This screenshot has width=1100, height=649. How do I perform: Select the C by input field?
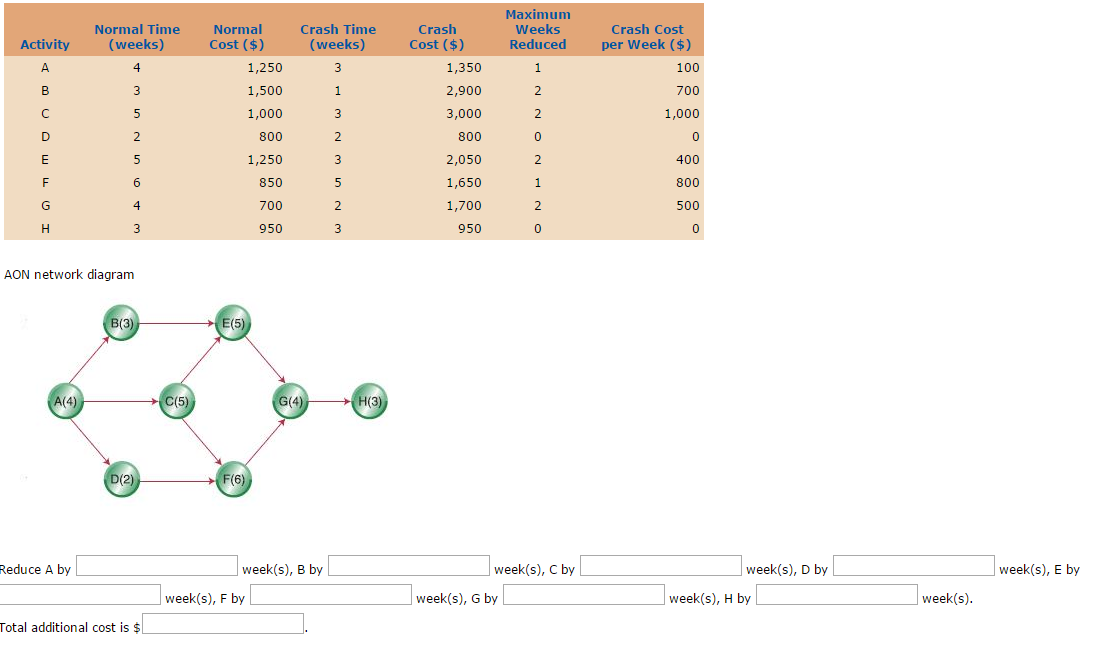(x=660, y=565)
